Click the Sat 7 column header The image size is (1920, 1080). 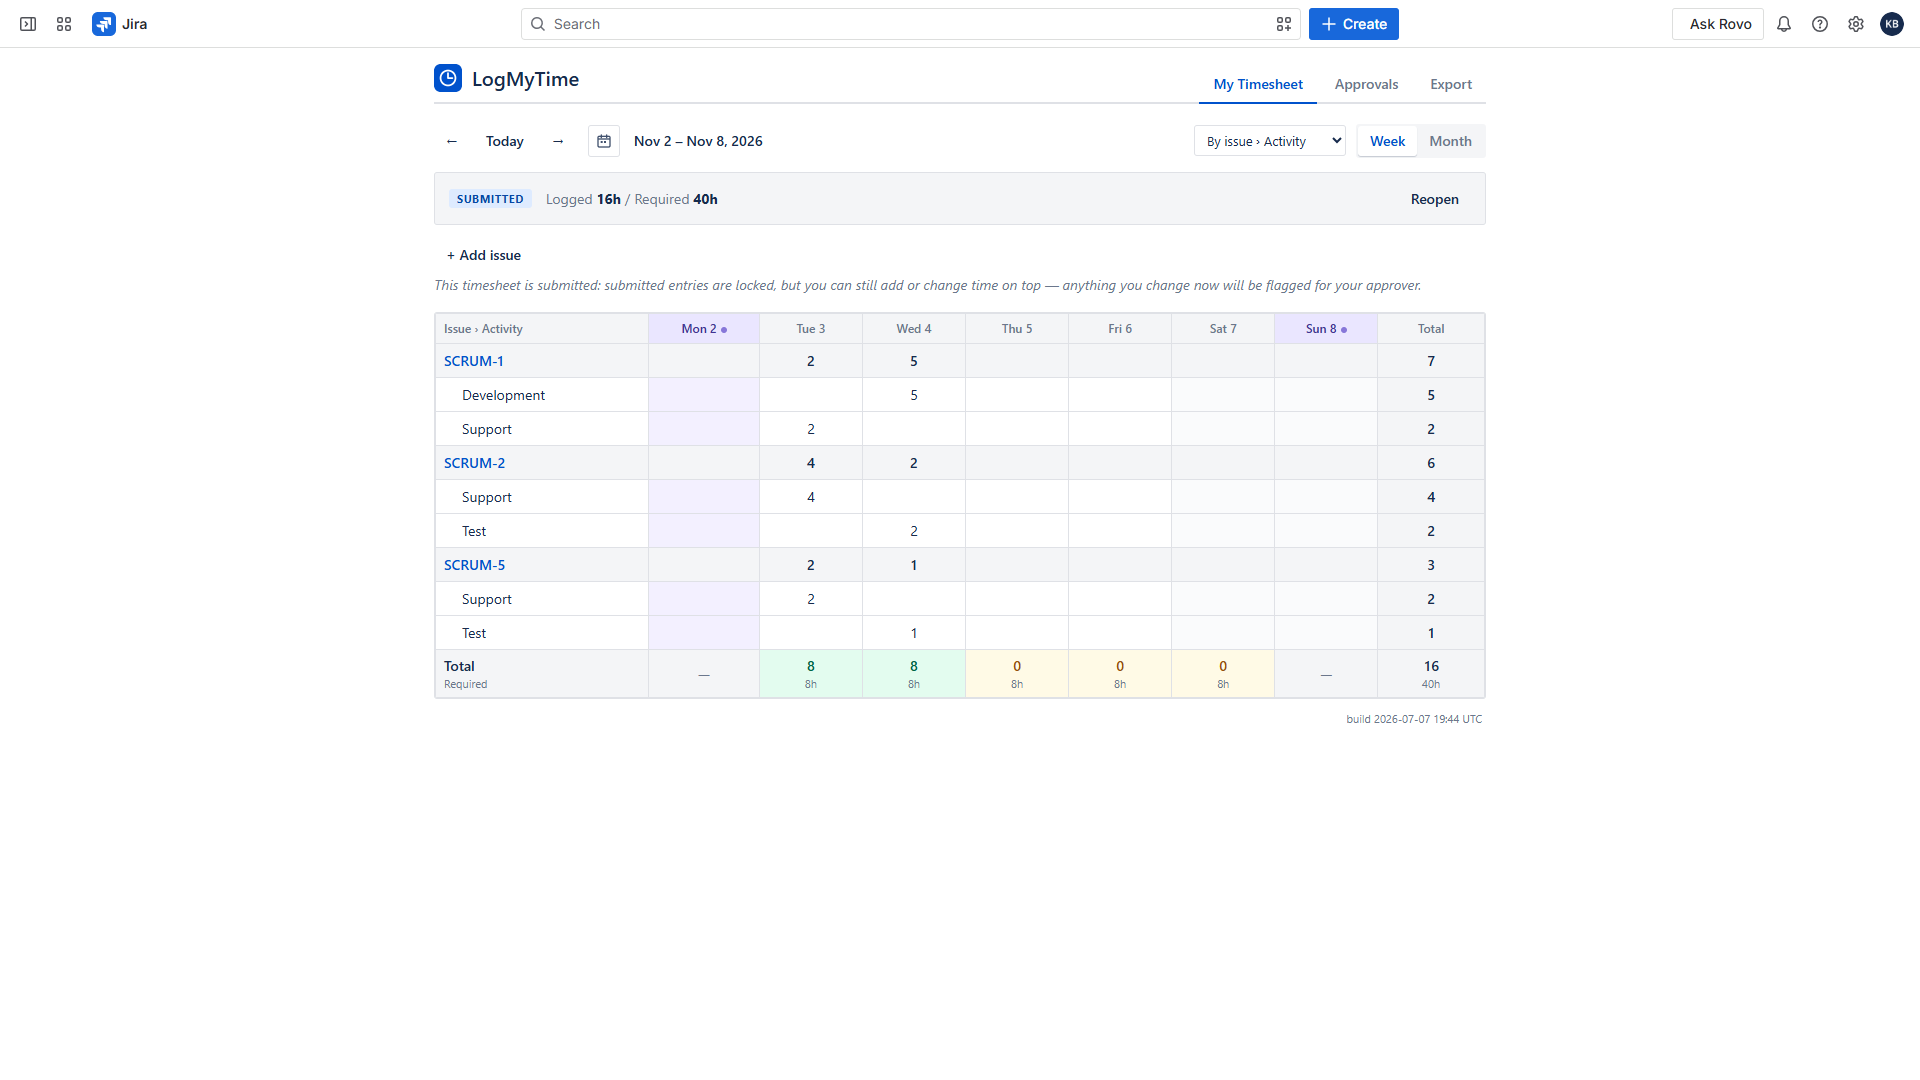(x=1223, y=329)
